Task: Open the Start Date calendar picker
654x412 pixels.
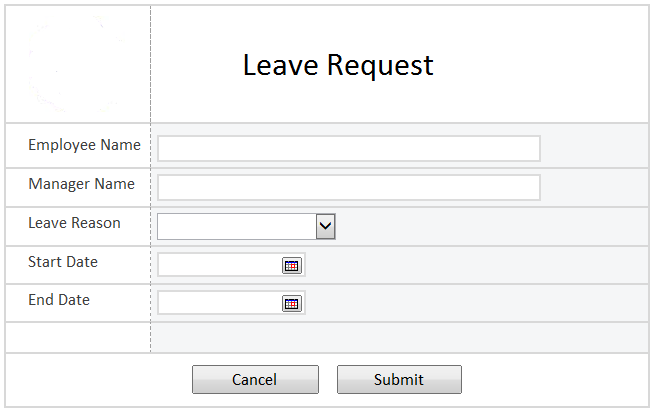Action: 292,265
